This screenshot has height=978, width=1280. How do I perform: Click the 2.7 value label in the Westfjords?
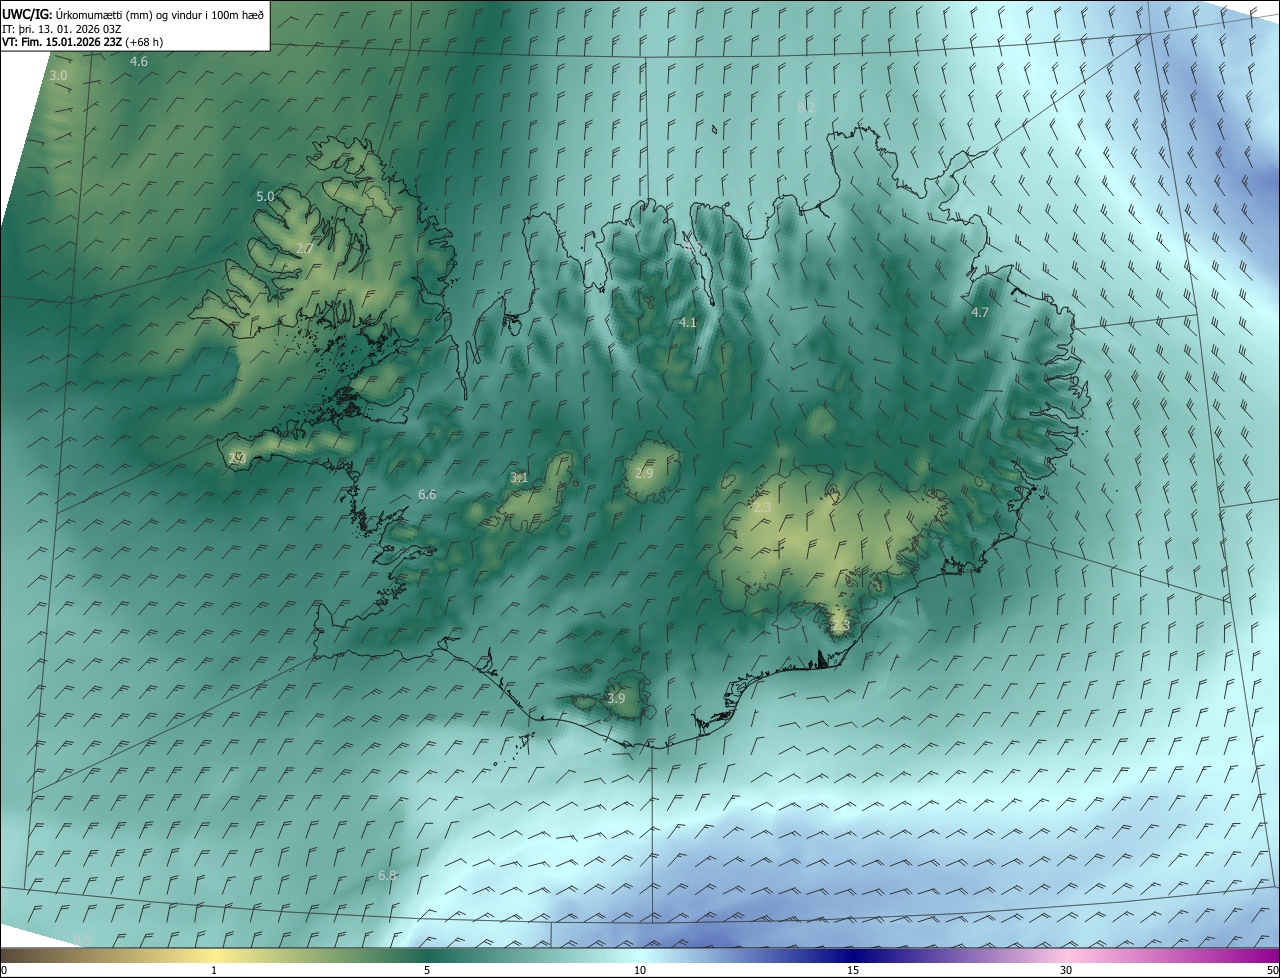click(305, 248)
